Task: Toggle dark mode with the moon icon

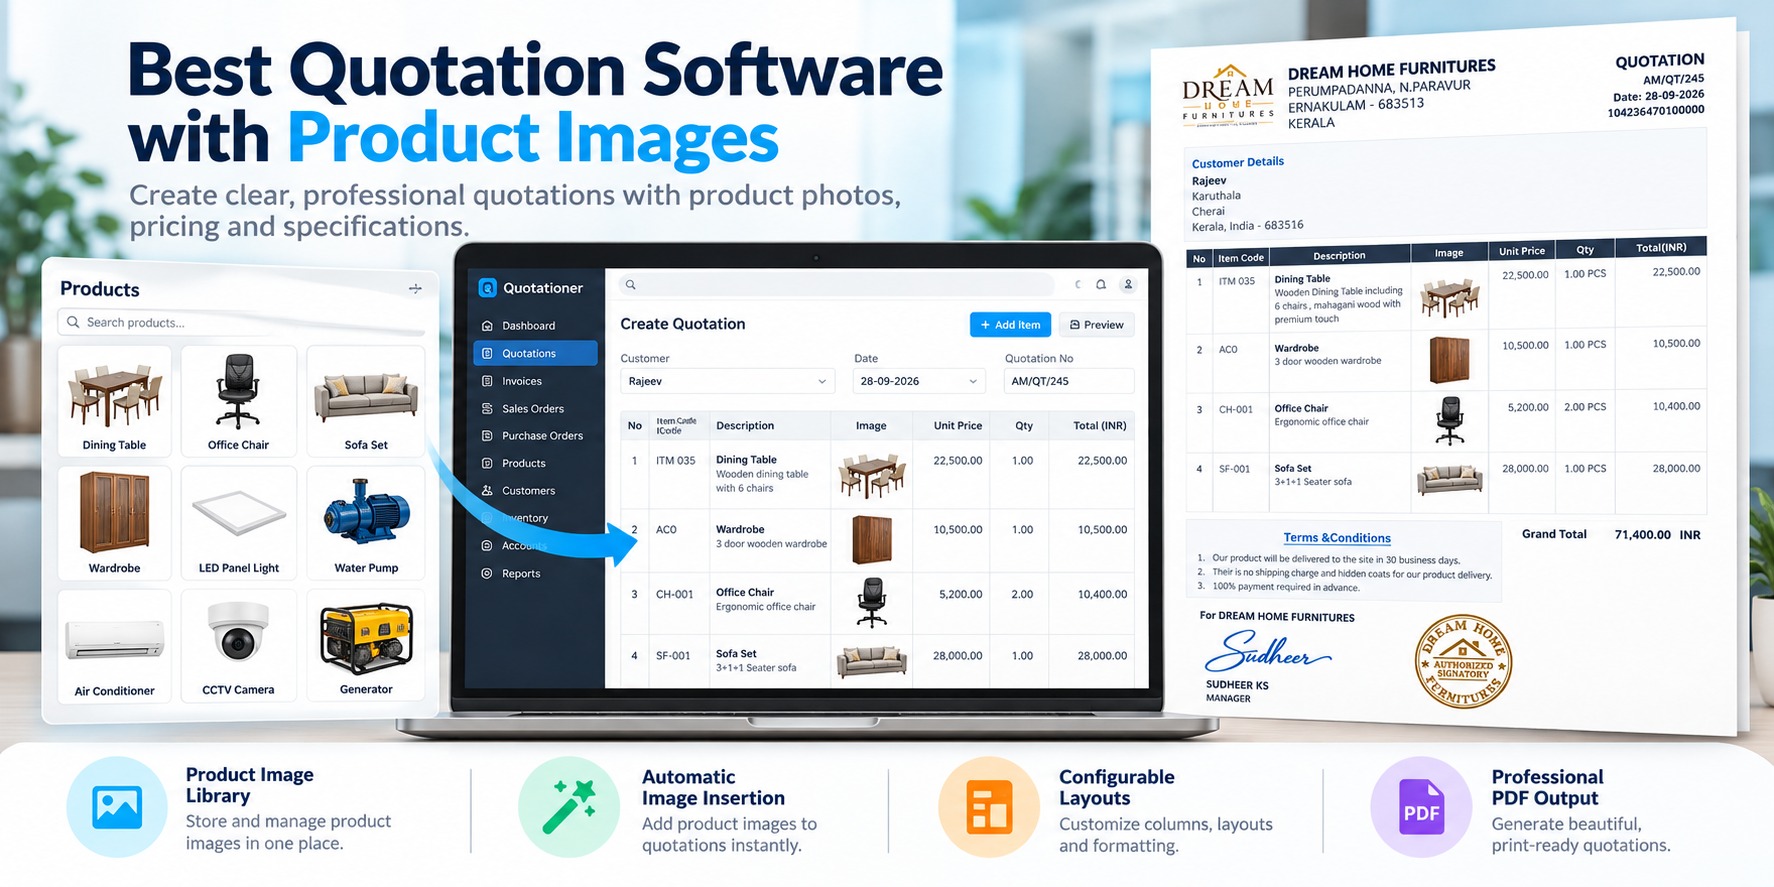Action: 1078,285
